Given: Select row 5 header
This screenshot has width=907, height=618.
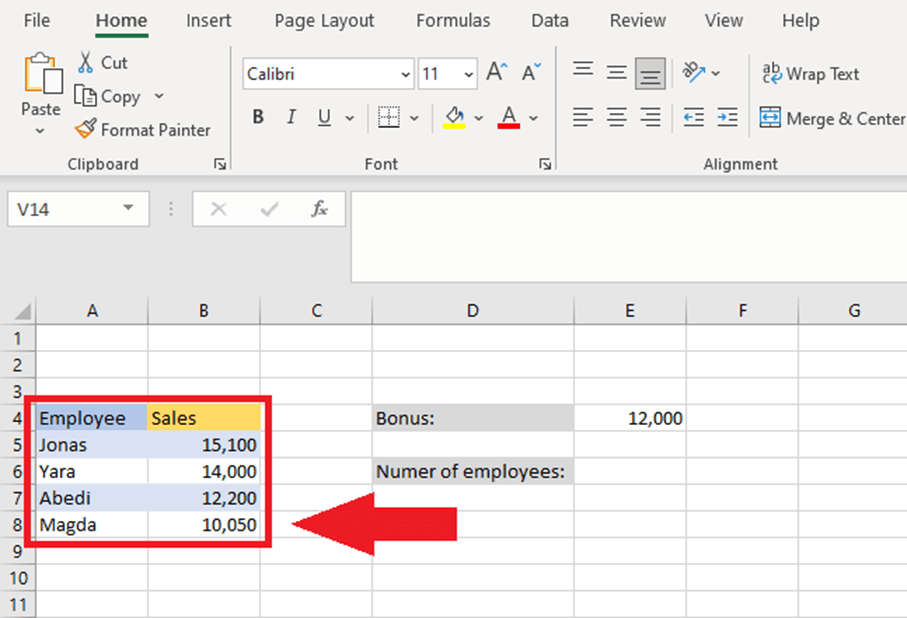Looking at the screenshot, I should [17, 445].
